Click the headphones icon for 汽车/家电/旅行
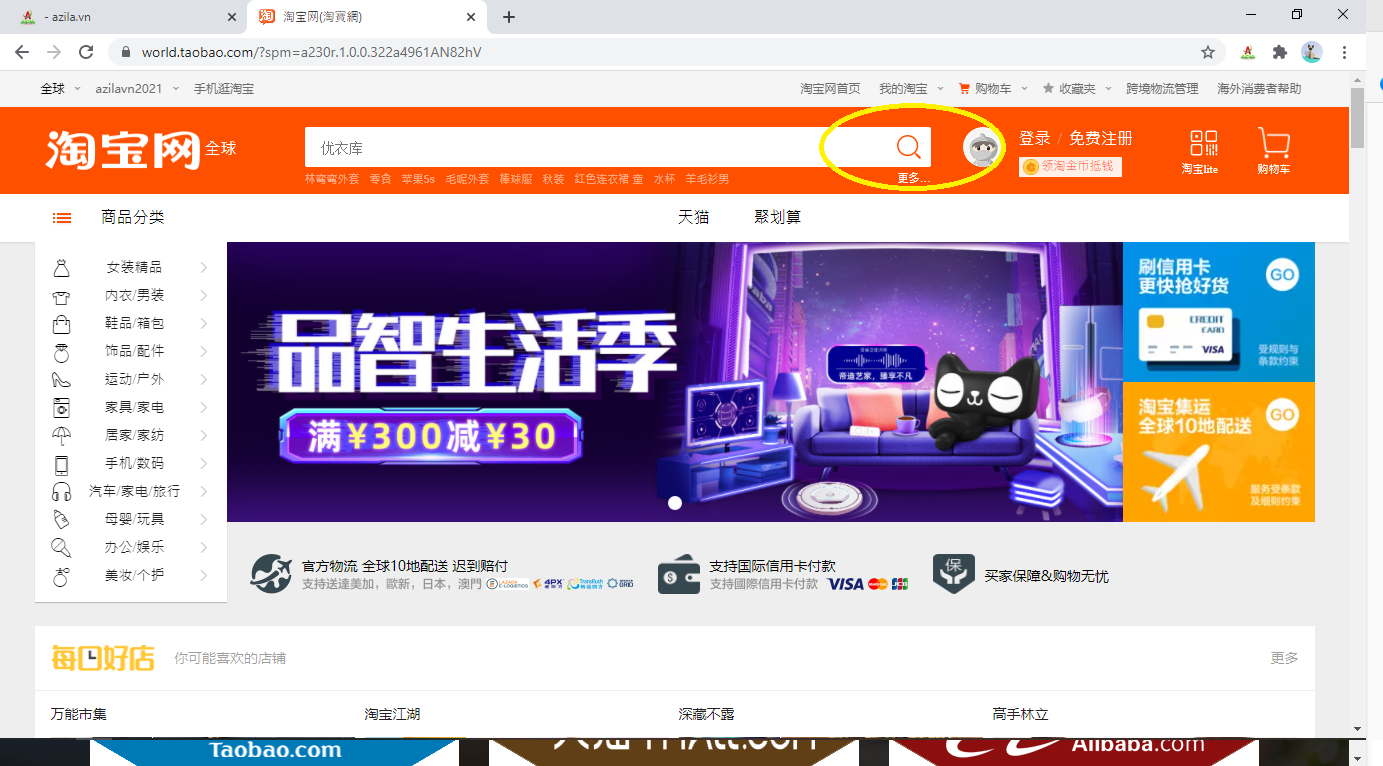This screenshot has height=766, width=1383. tap(61, 492)
